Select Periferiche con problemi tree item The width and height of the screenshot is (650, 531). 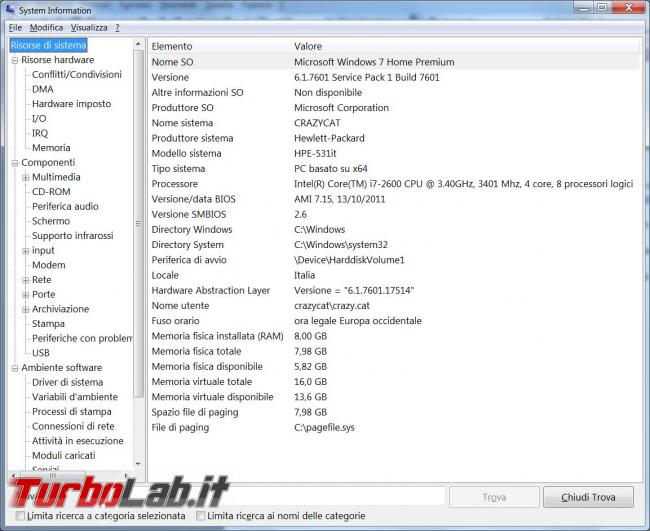pos(82,338)
